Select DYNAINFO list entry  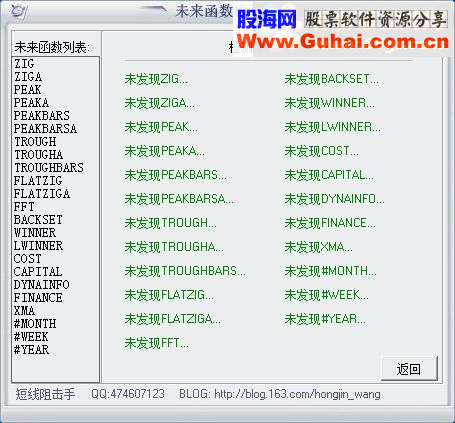(x=42, y=285)
